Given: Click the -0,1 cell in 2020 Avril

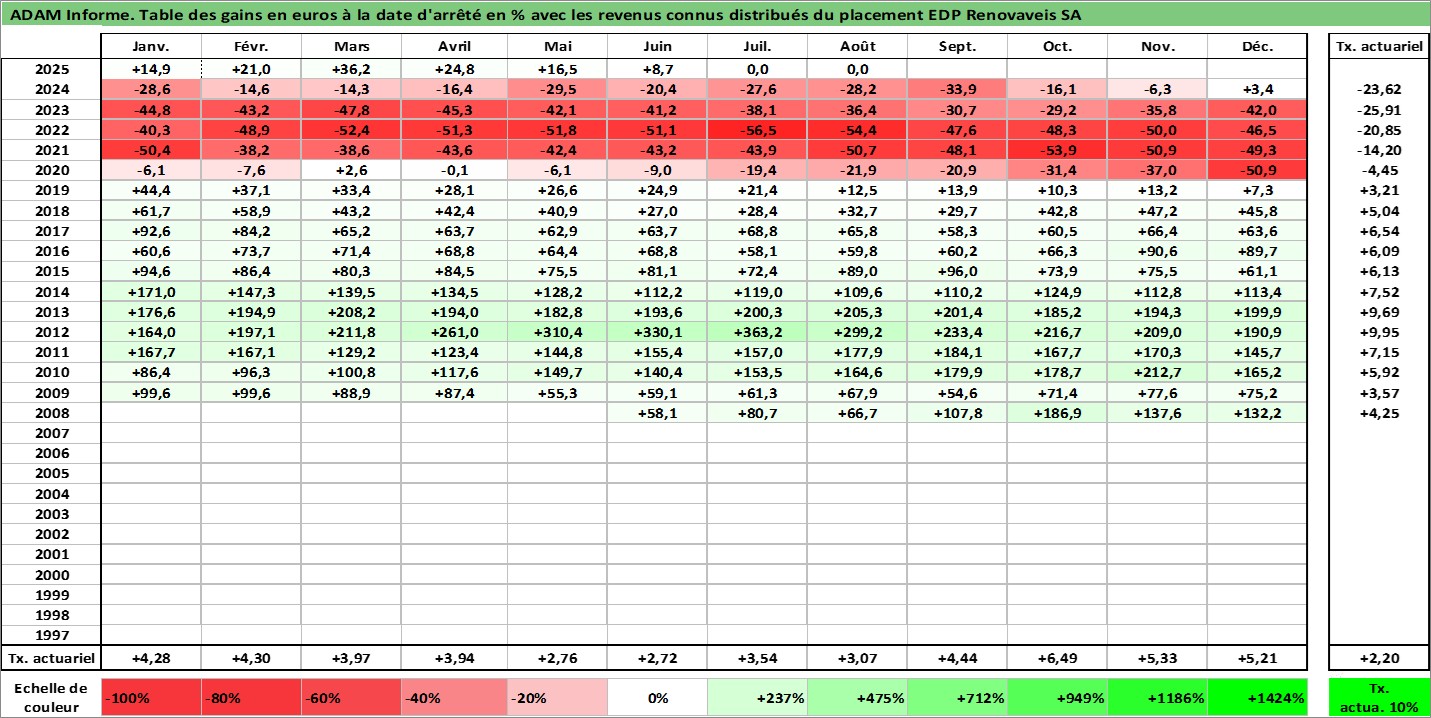Looking at the screenshot, I should click(x=455, y=170).
